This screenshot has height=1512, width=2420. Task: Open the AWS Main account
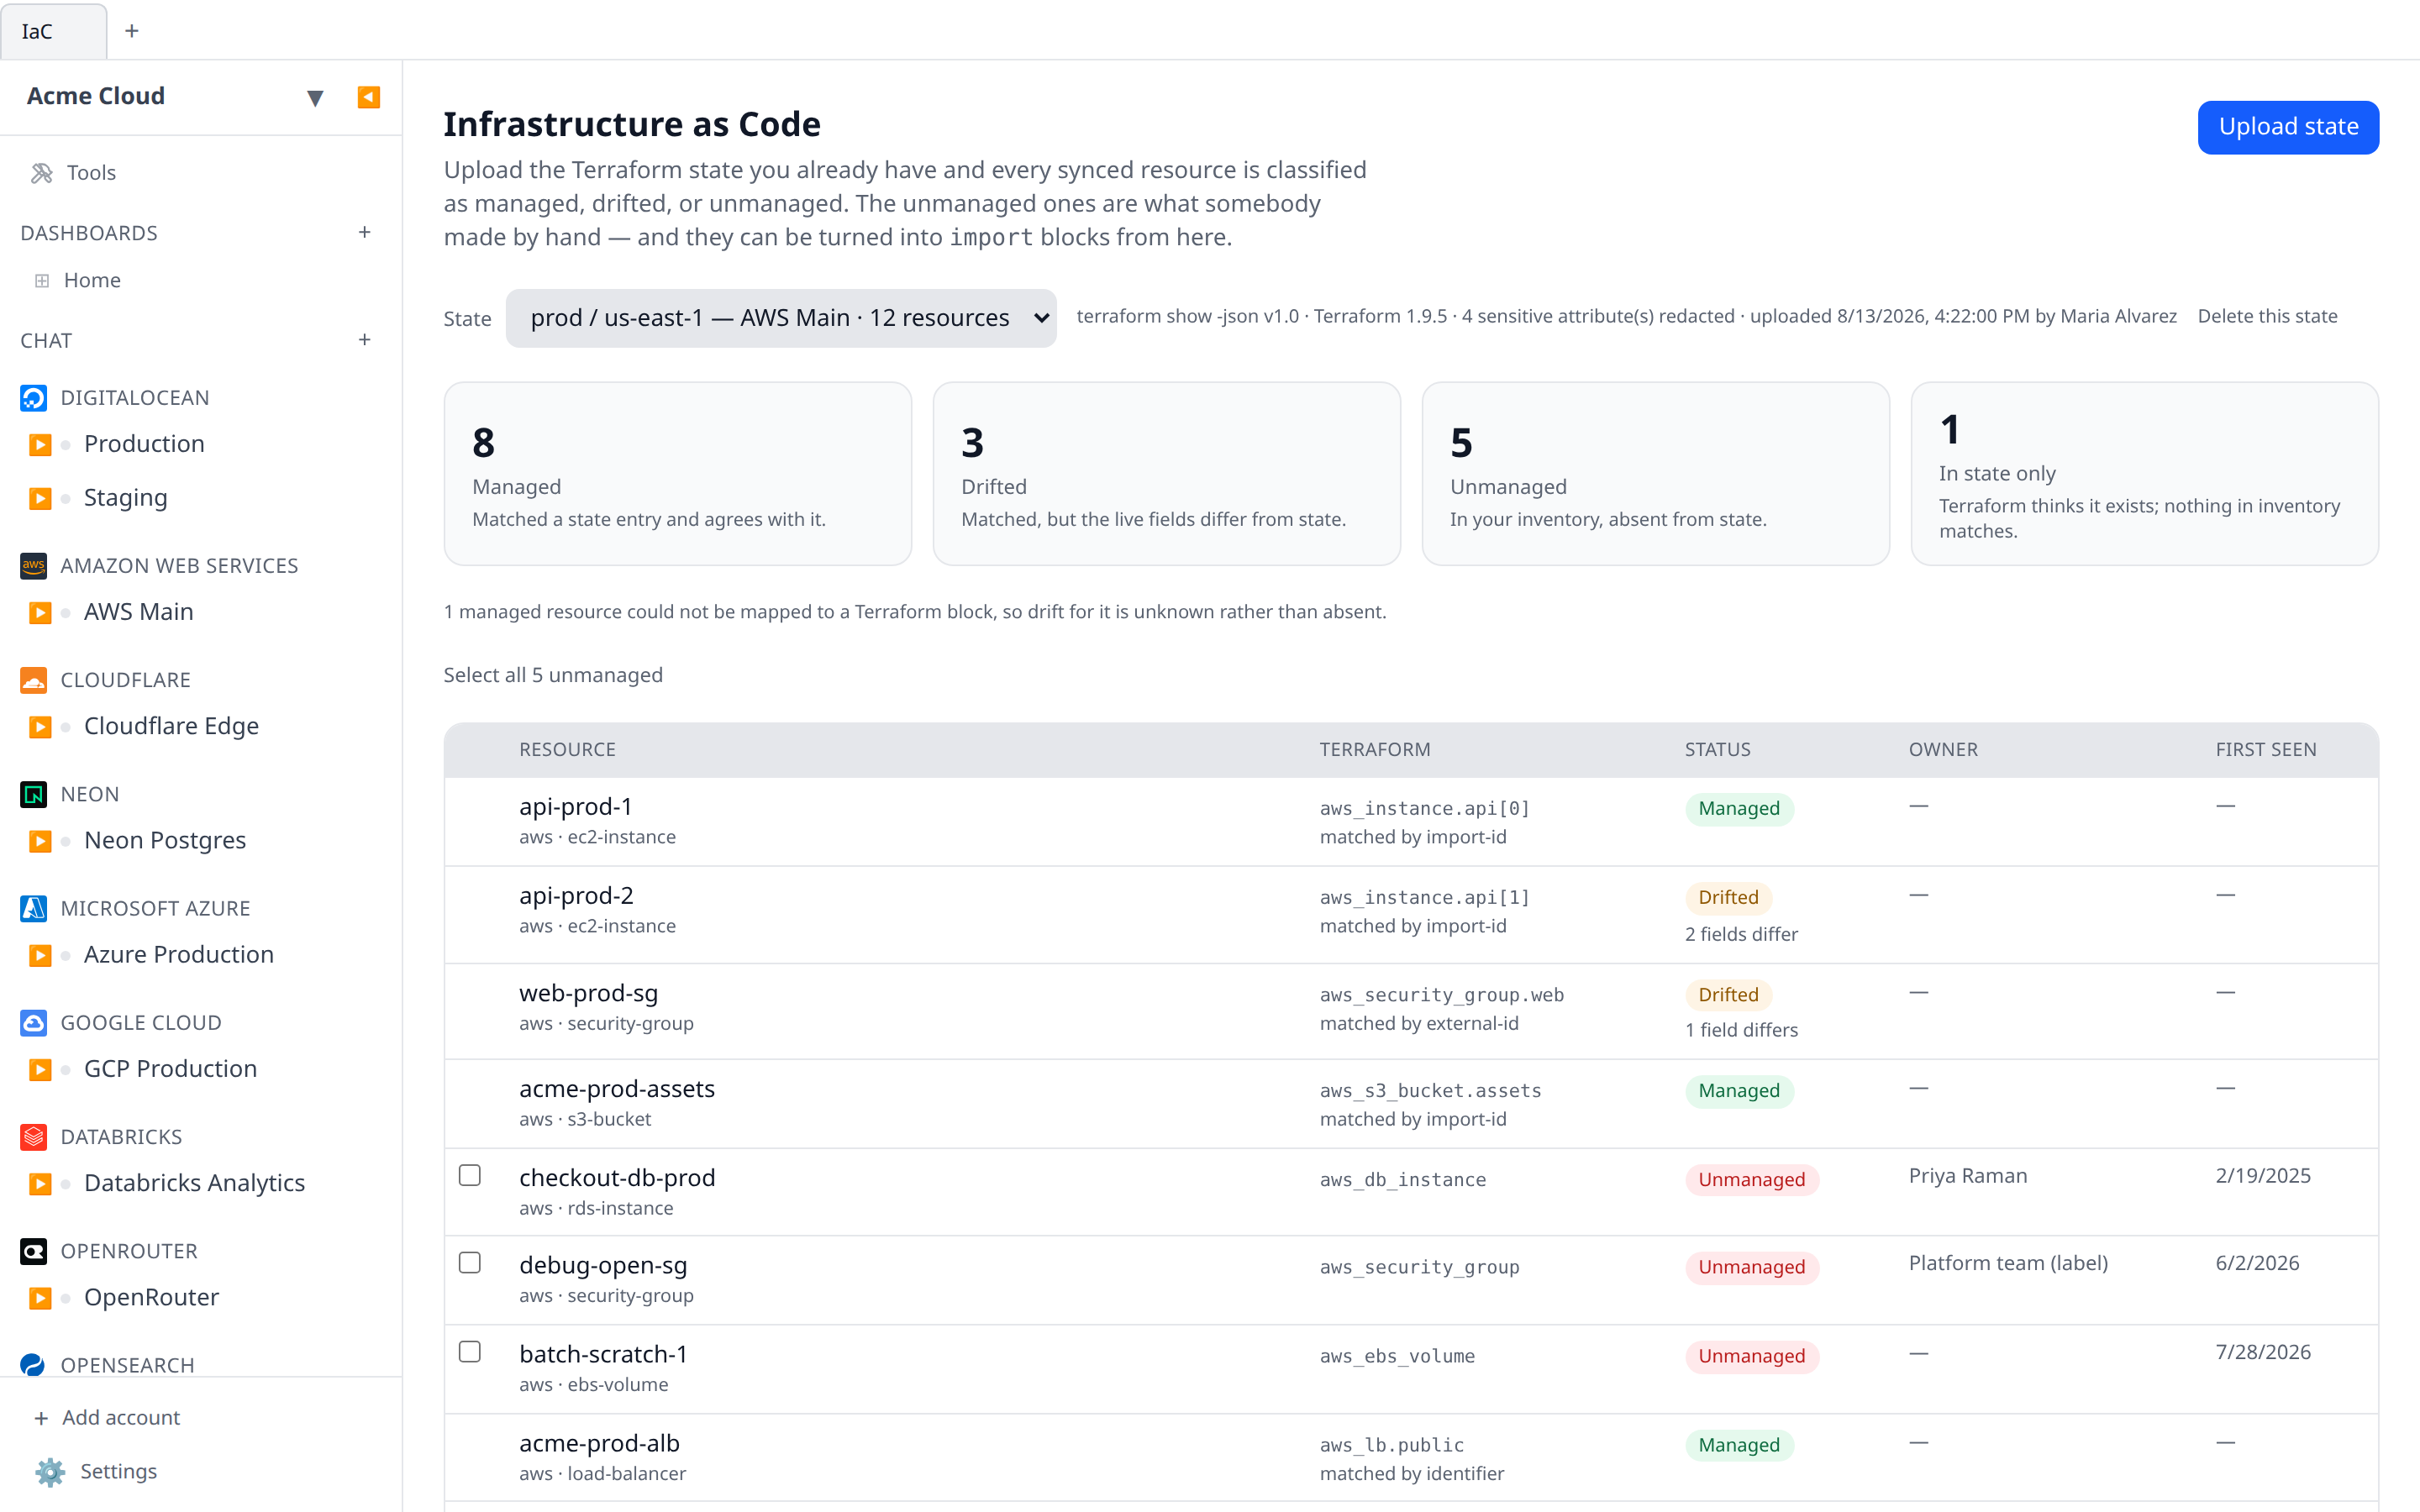(x=139, y=612)
